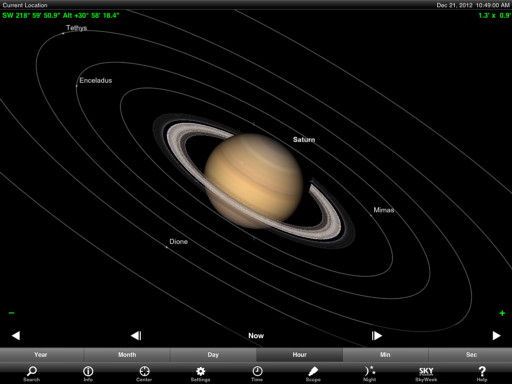The height and width of the screenshot is (384, 512).
Task: Tap the date and time display
Action: (x=473, y=5)
